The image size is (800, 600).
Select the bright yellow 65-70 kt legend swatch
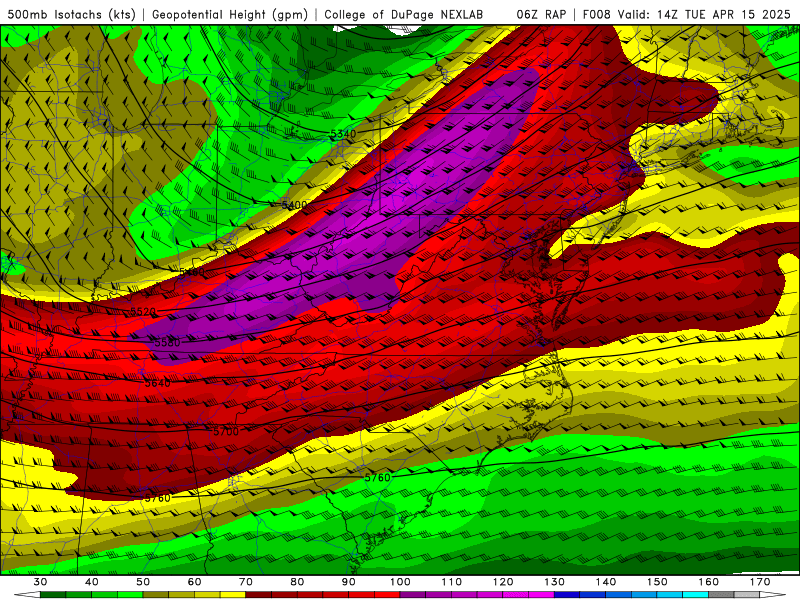point(233,595)
